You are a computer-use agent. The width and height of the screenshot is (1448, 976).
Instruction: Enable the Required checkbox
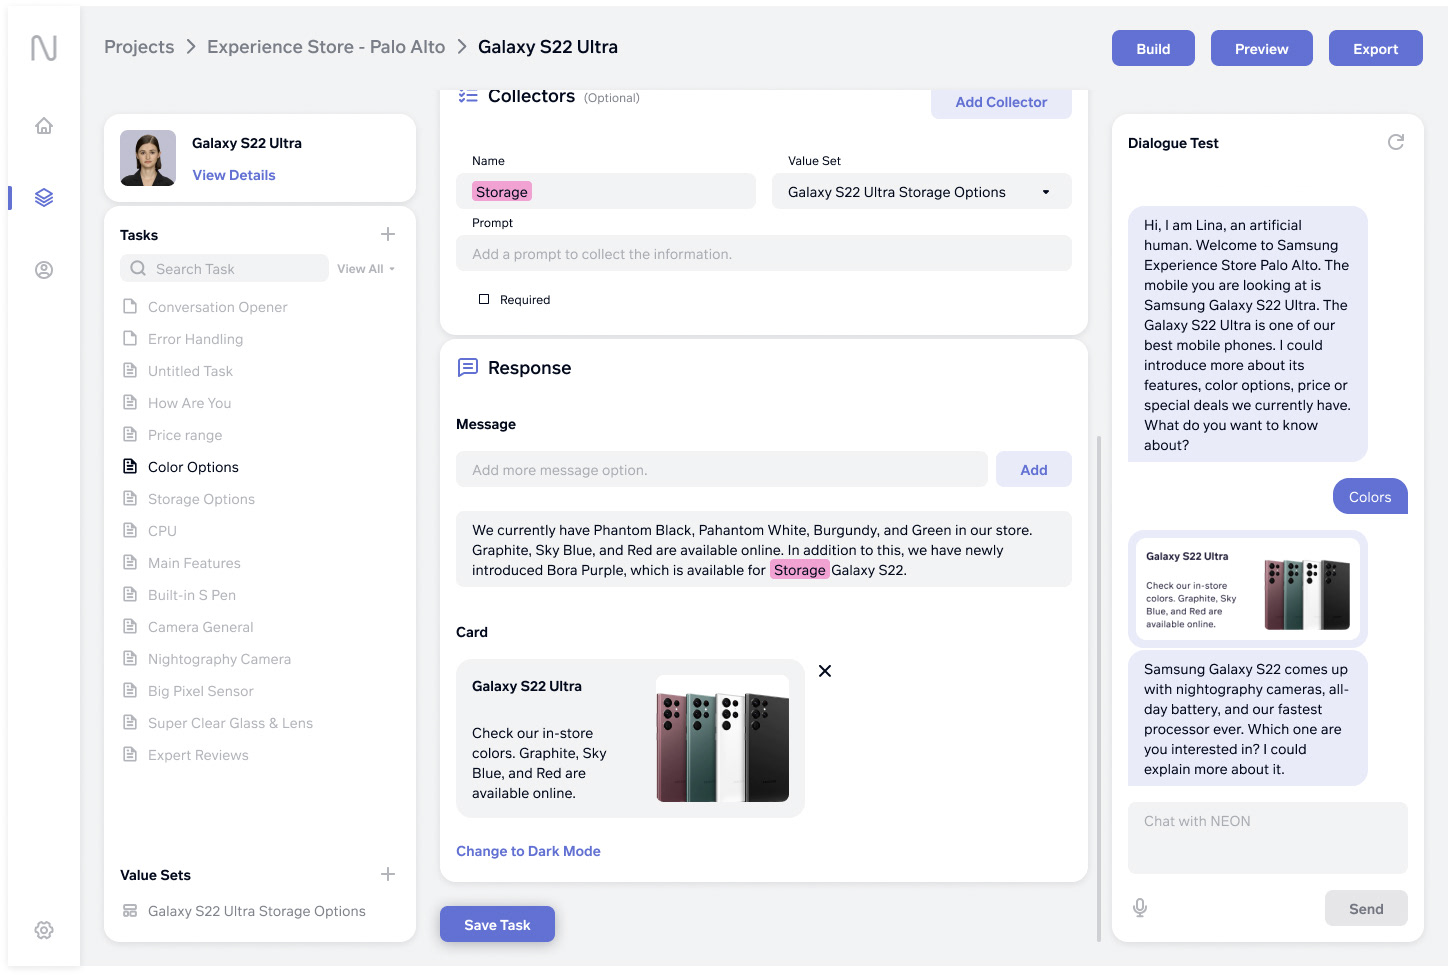(484, 299)
